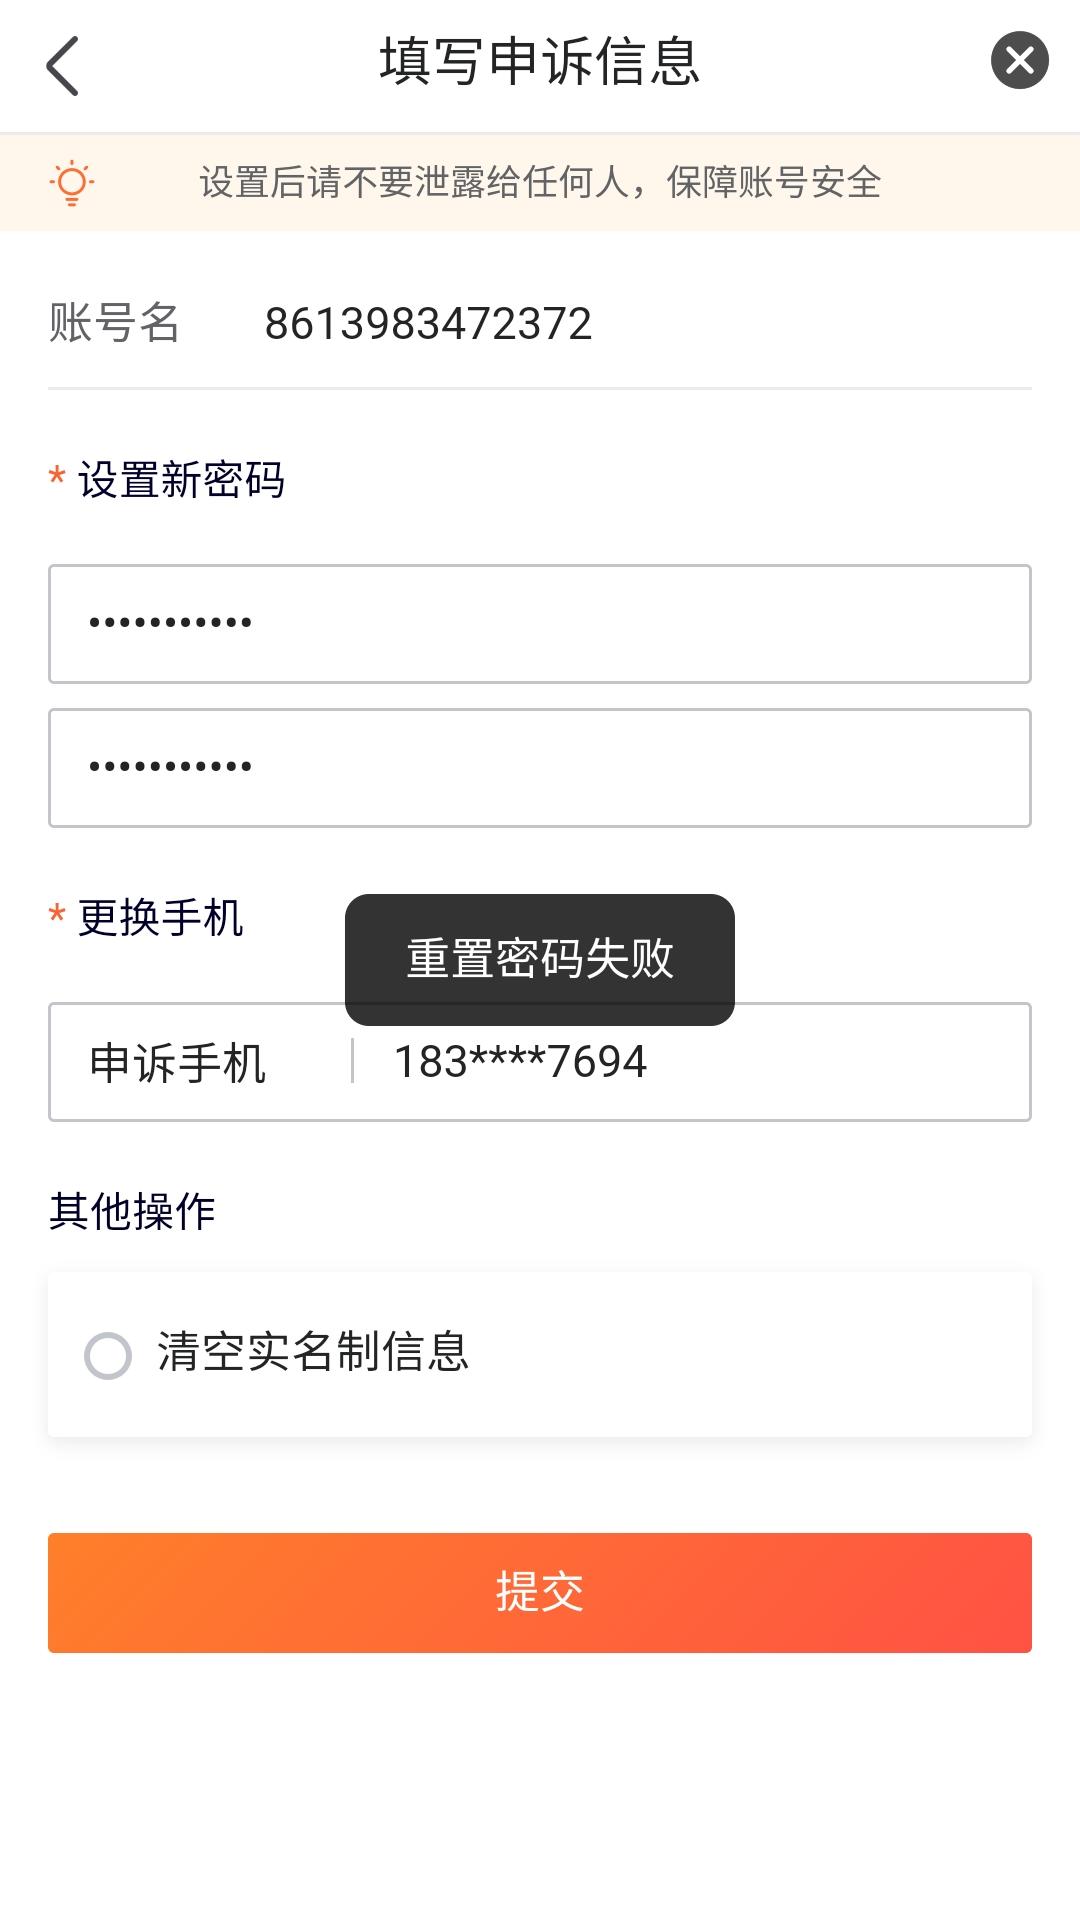The height and width of the screenshot is (1920, 1080).
Task: Click the 设置新密码 section label
Action: (182, 480)
